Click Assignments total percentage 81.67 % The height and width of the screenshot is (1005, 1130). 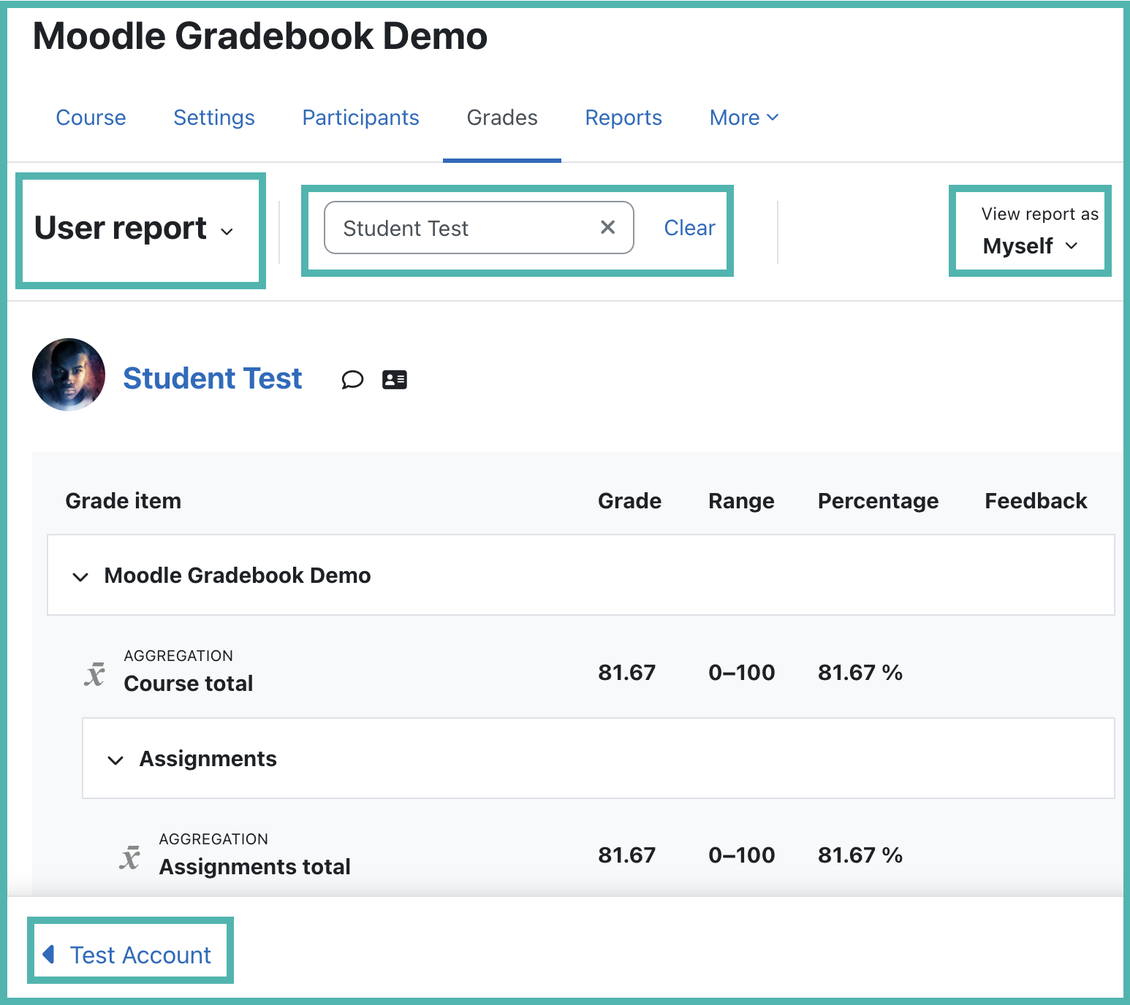[x=860, y=855]
